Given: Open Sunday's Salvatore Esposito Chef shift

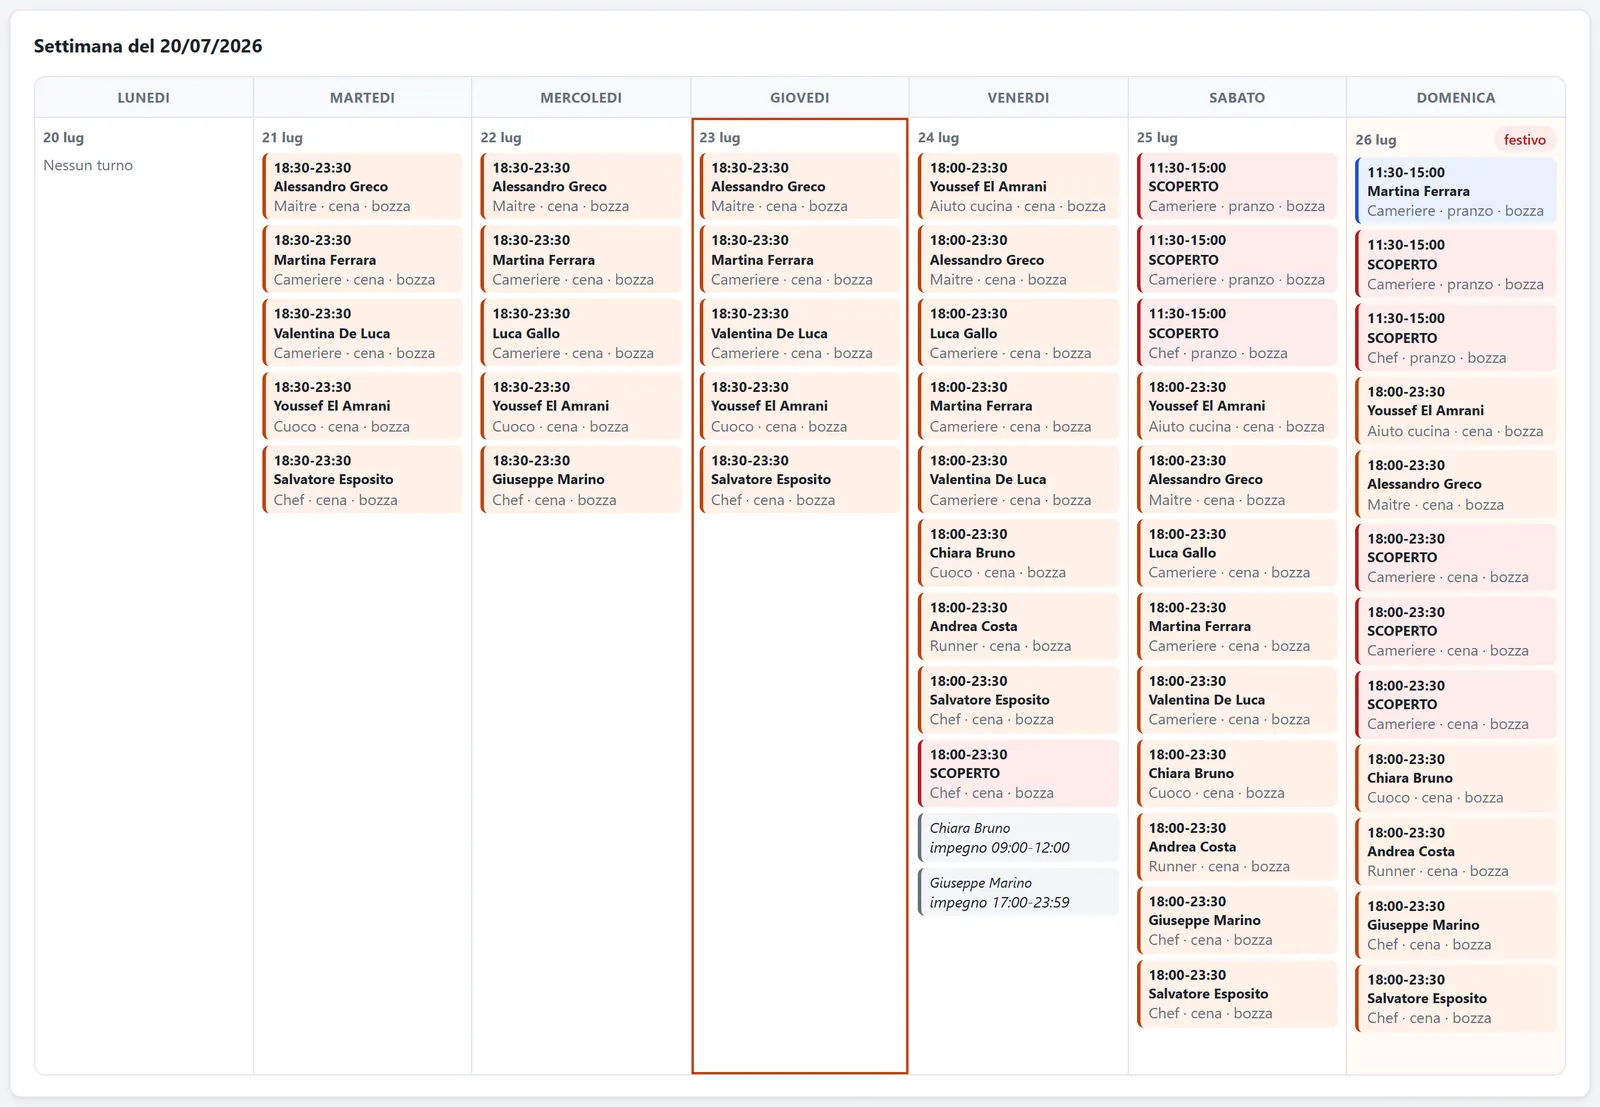Looking at the screenshot, I should coord(1456,999).
